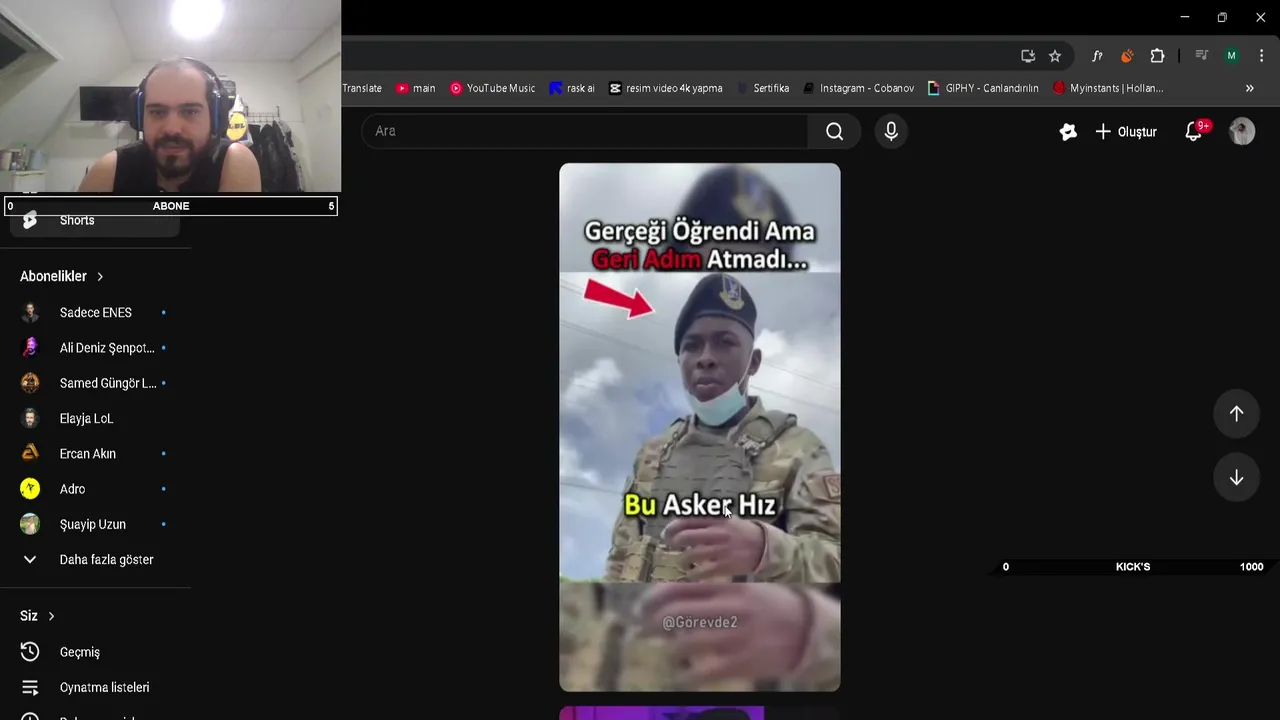Open the orange extension icon
The height and width of the screenshot is (720, 1280).
1127,56
